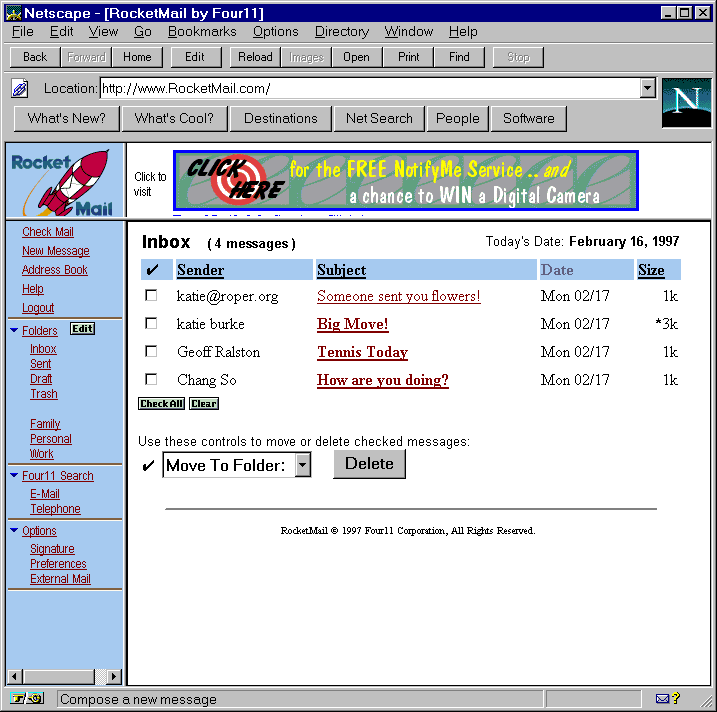Image resolution: width=717 pixels, height=712 pixels.
Task: Click inside the Location URL field
Action: click(369, 88)
